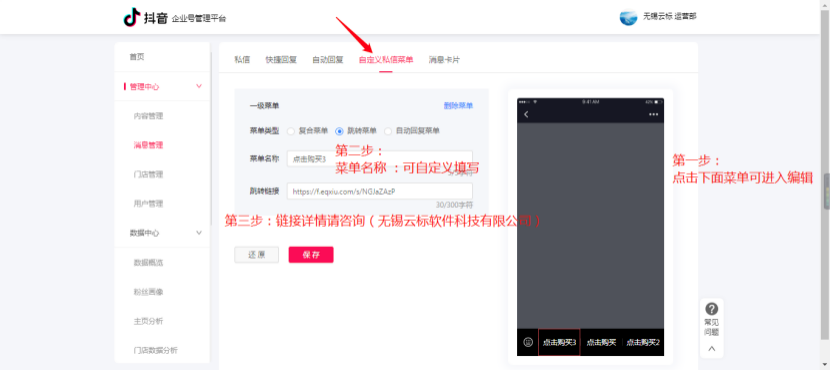The image size is (830, 370).
Task: Click the 跳转链接 URL input field
Action: 380,191
